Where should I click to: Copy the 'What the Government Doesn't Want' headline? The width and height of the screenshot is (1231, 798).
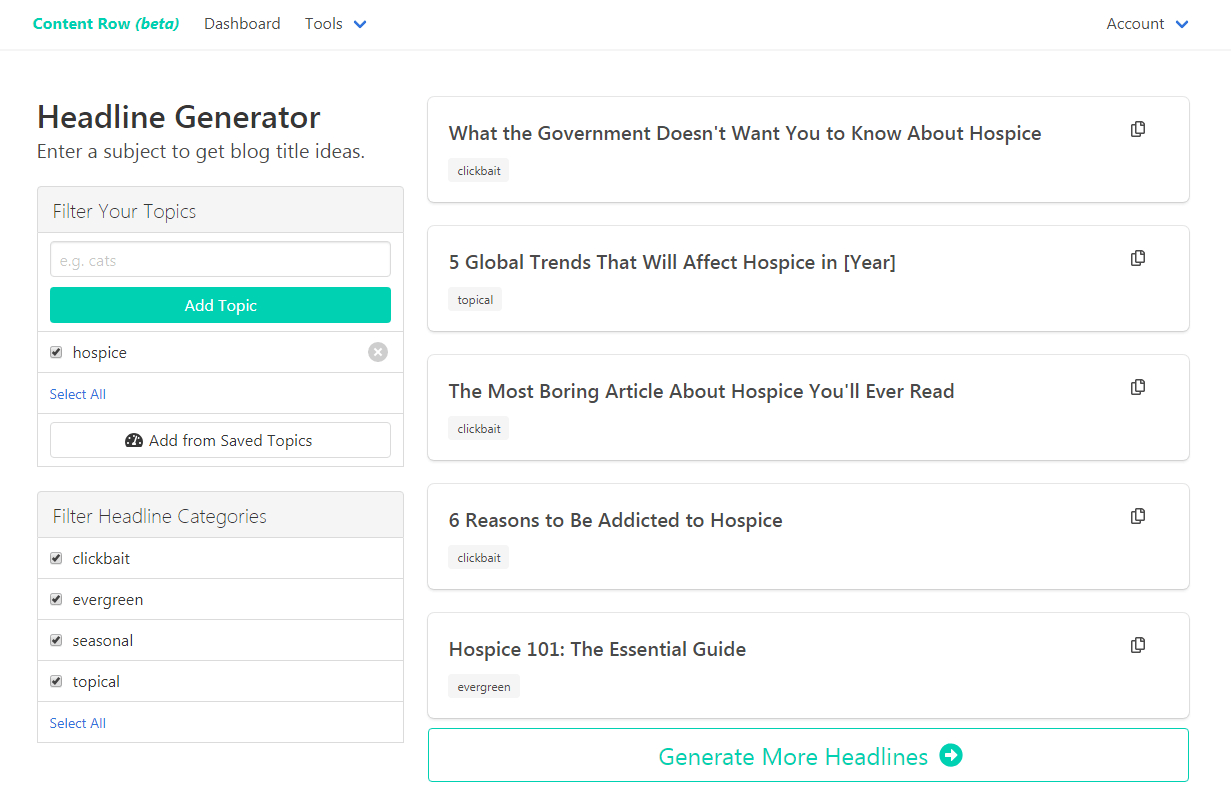point(1138,129)
